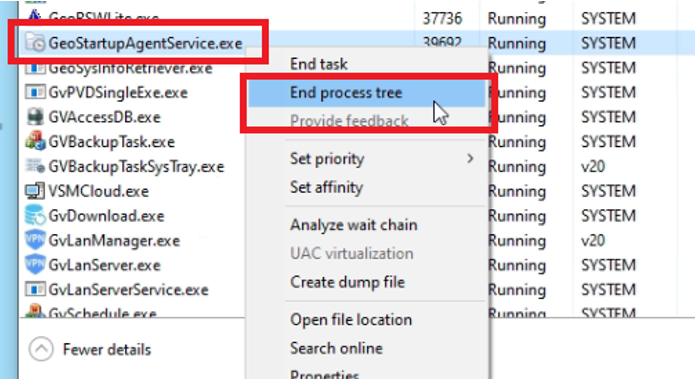
Task: Click the GvLanManager.exe VPN shield icon
Action: [x=35, y=240]
